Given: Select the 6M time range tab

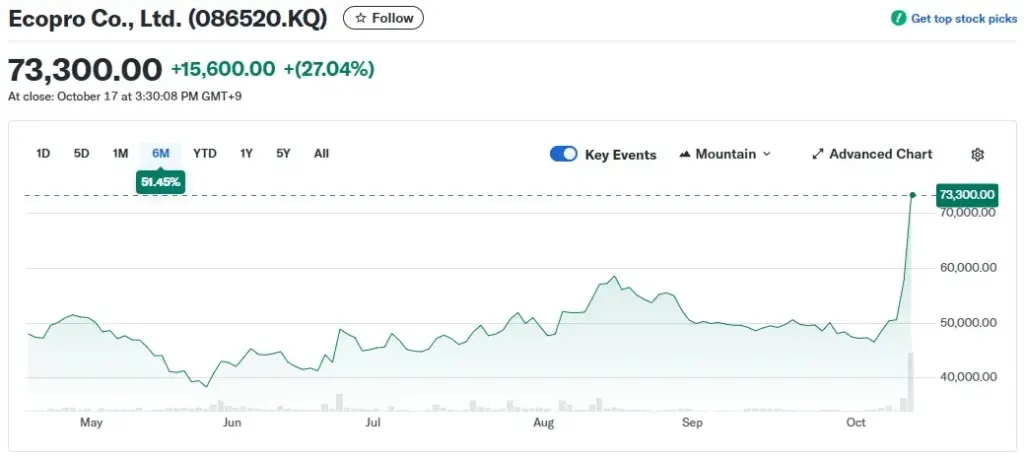Looking at the screenshot, I should pos(160,153).
